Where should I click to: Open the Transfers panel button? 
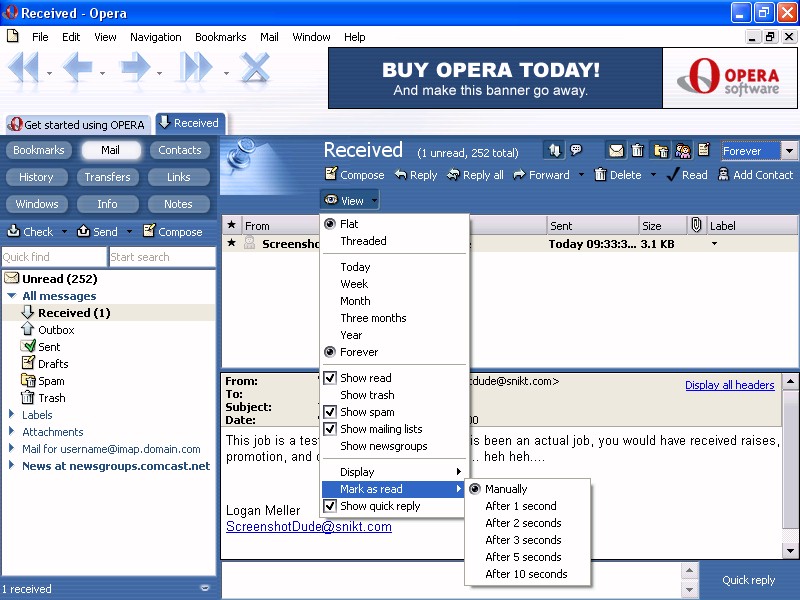107,177
